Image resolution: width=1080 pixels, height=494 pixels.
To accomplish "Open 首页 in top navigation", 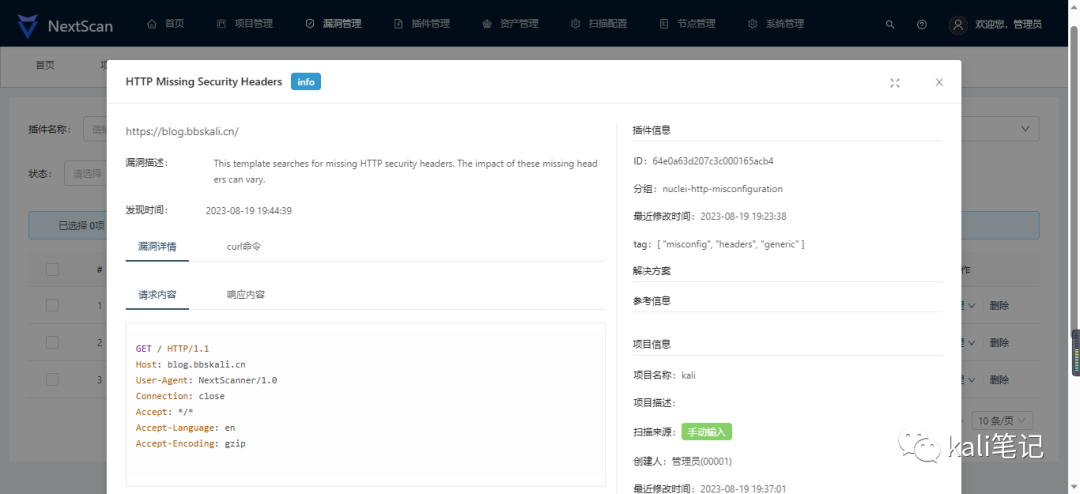I will tap(166, 23).
